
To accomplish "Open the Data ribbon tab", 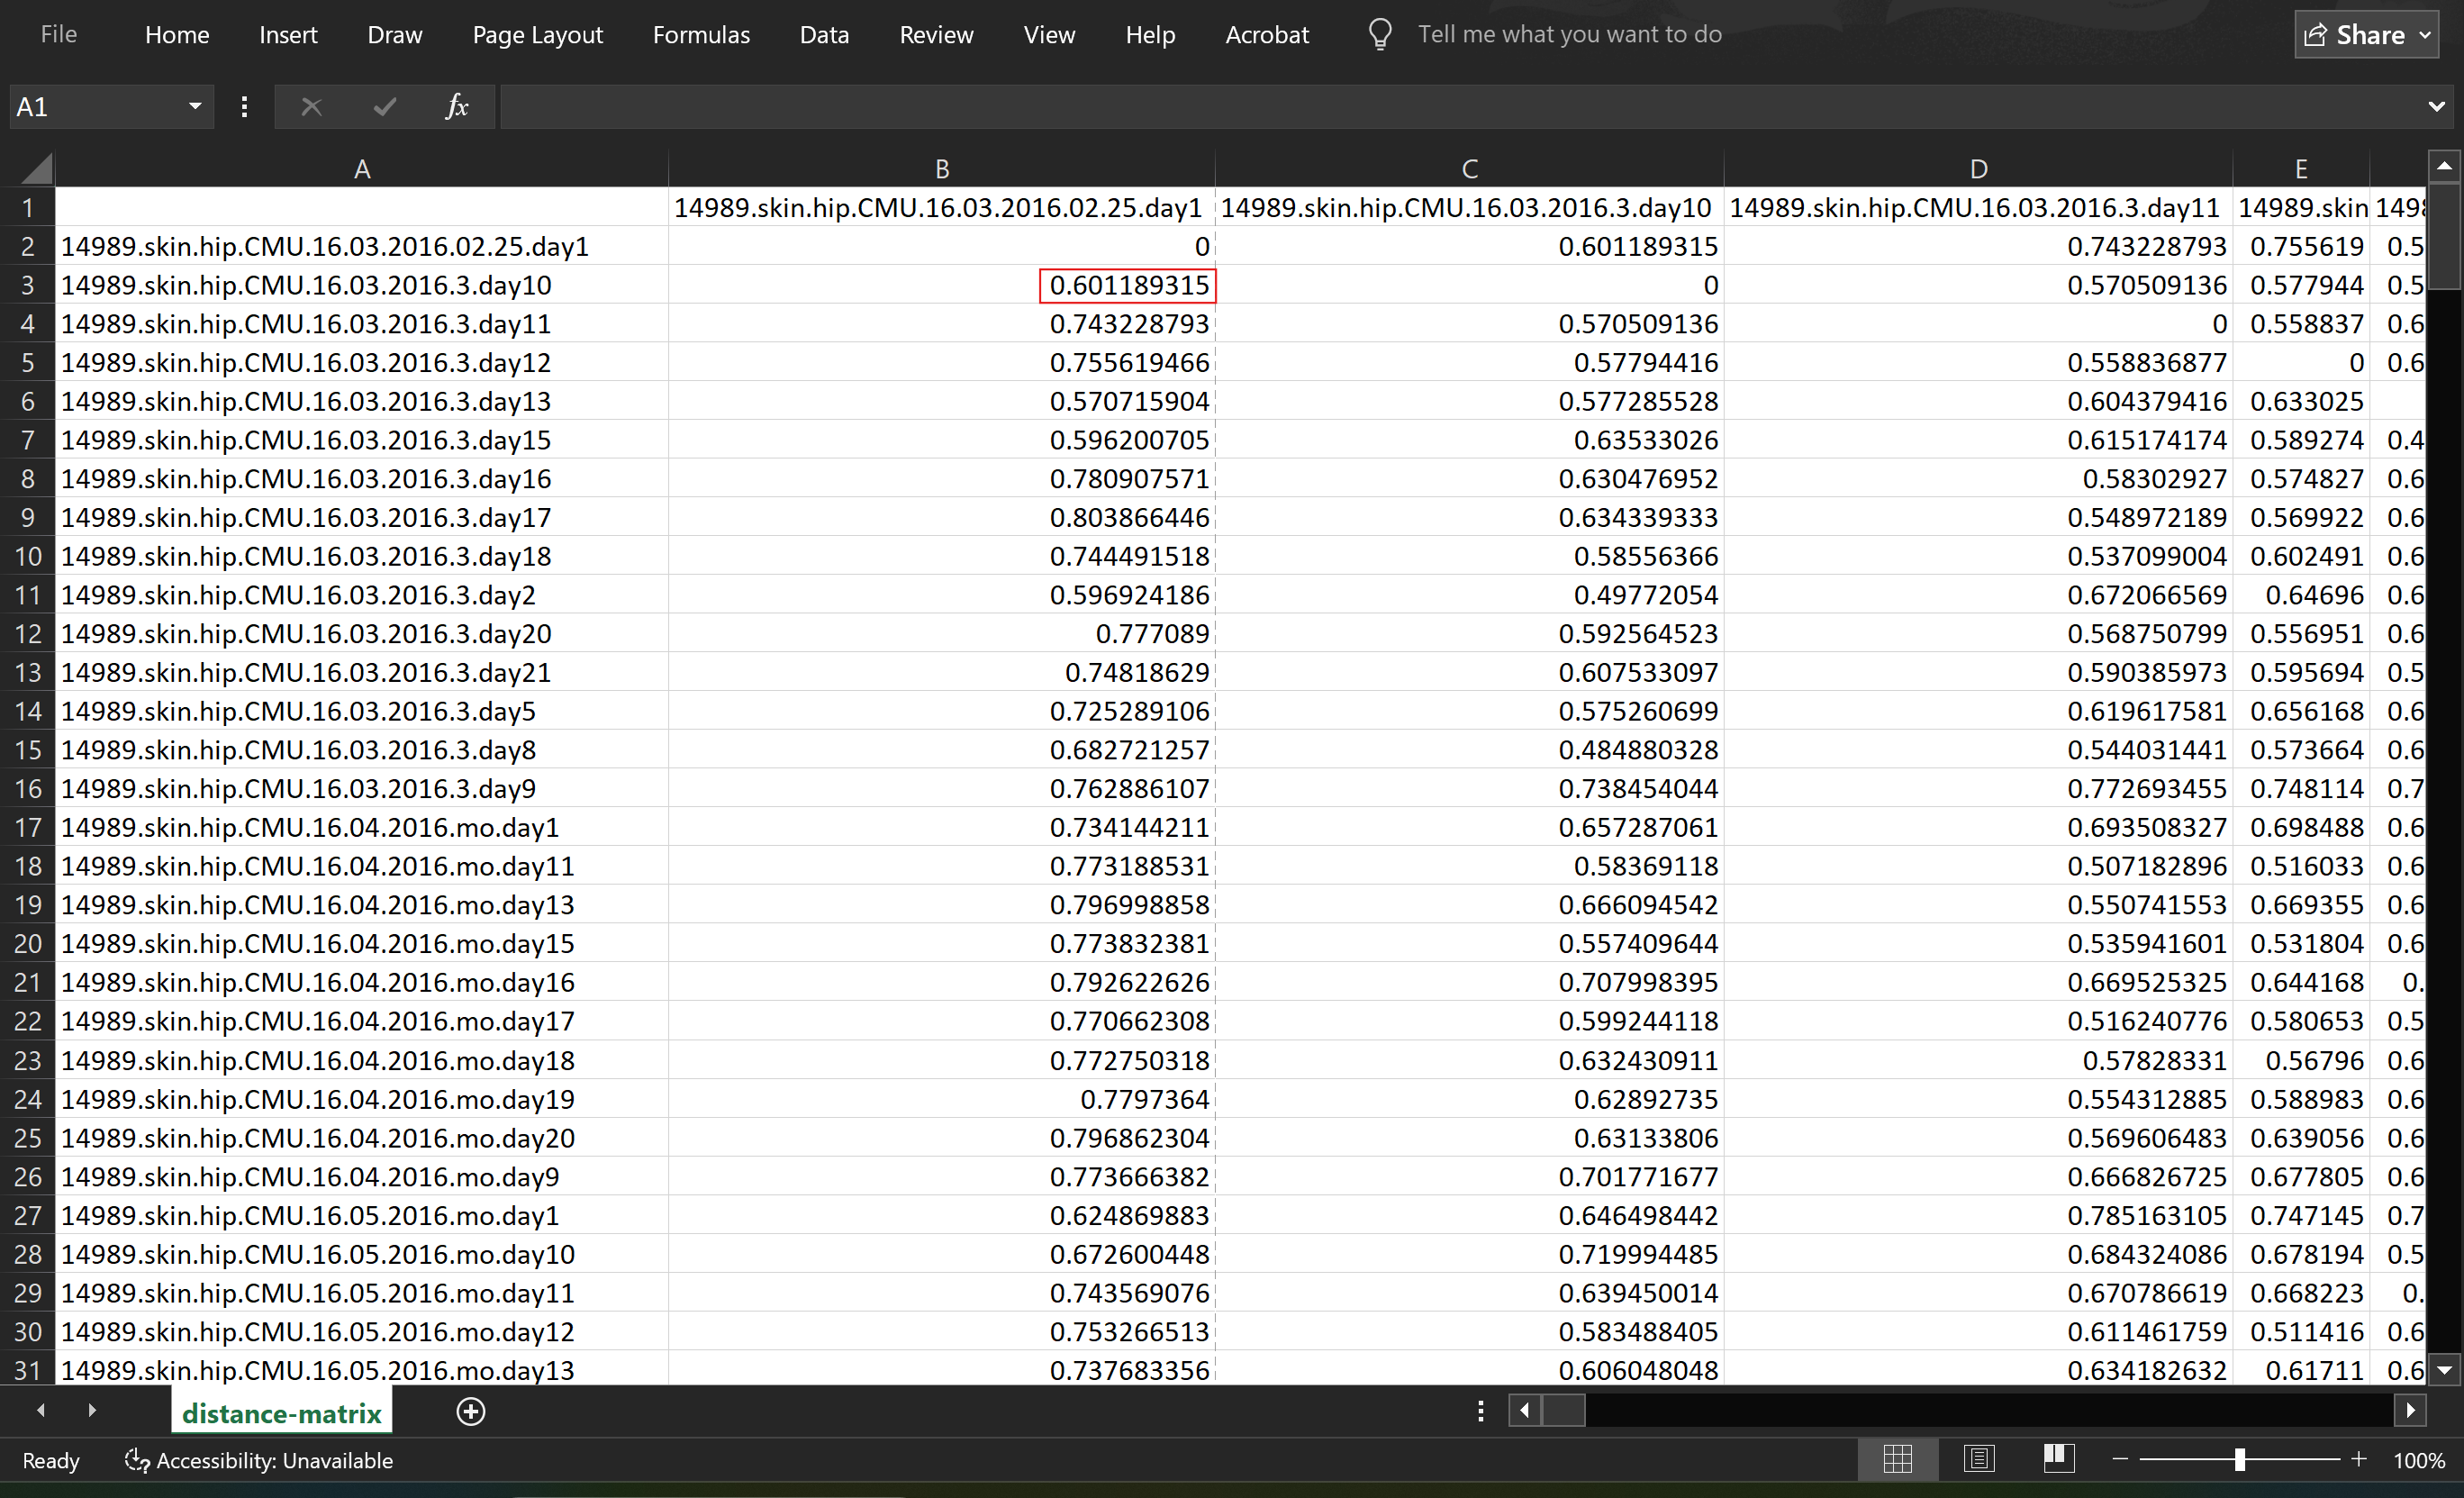I will point(824,34).
